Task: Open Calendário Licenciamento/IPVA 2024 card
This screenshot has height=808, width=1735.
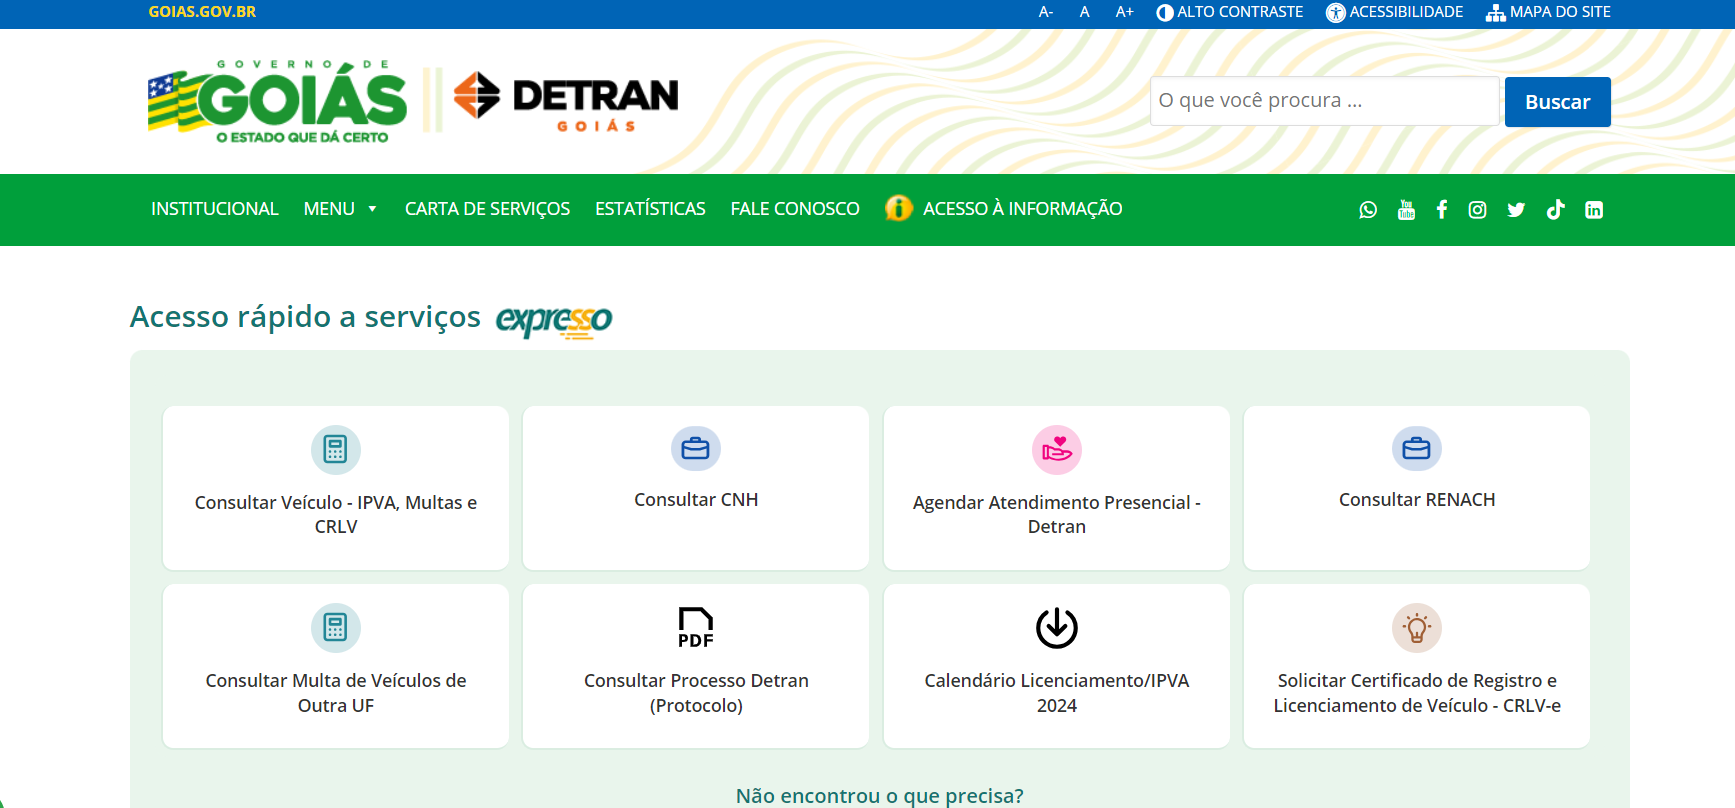Action: pyautogui.click(x=1056, y=666)
